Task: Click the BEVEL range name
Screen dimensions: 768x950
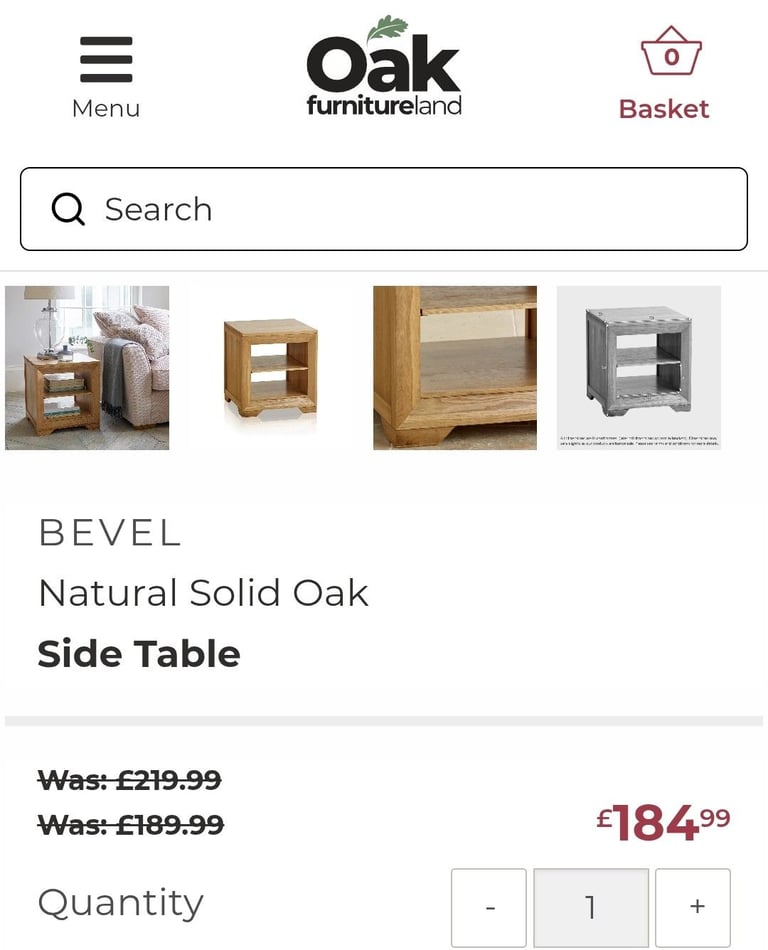Action: 110,533
